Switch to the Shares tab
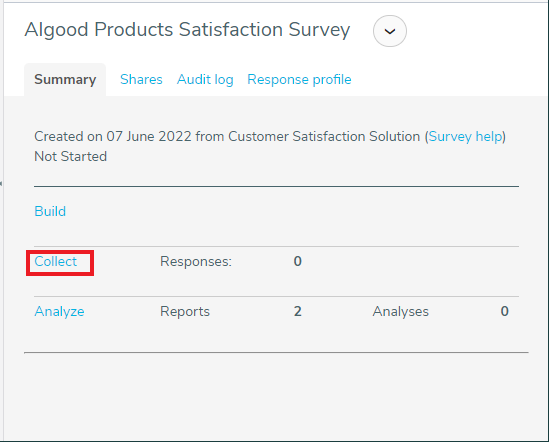Image resolution: width=549 pixels, height=442 pixels. click(x=141, y=80)
